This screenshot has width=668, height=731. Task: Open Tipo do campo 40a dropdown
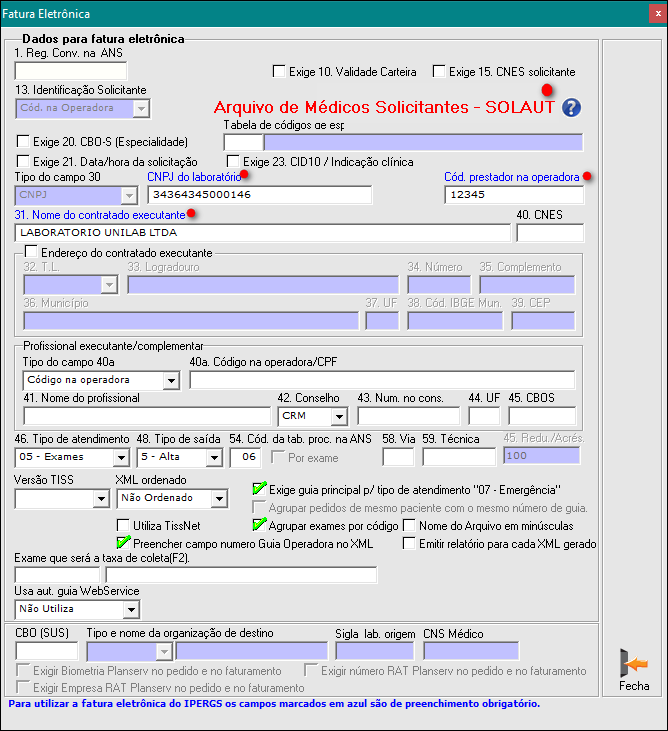[171, 380]
